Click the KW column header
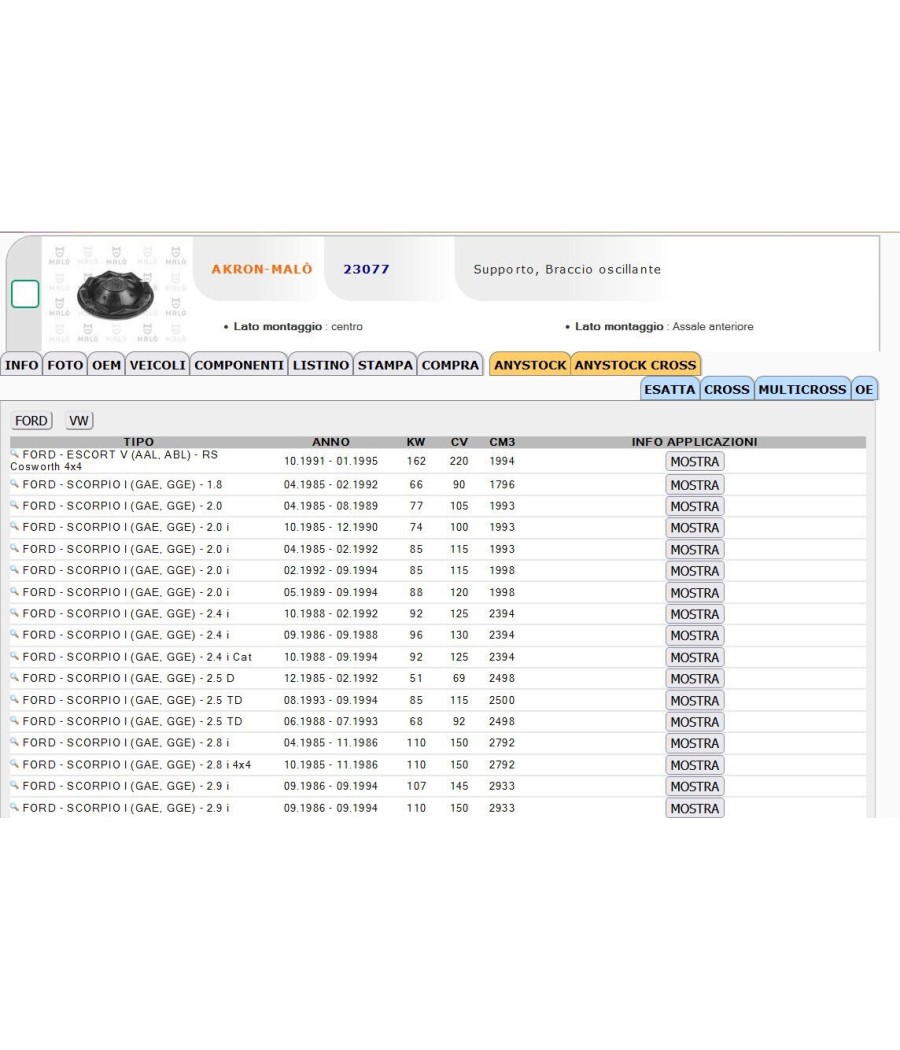This screenshot has width=900, height=1050. pos(416,442)
